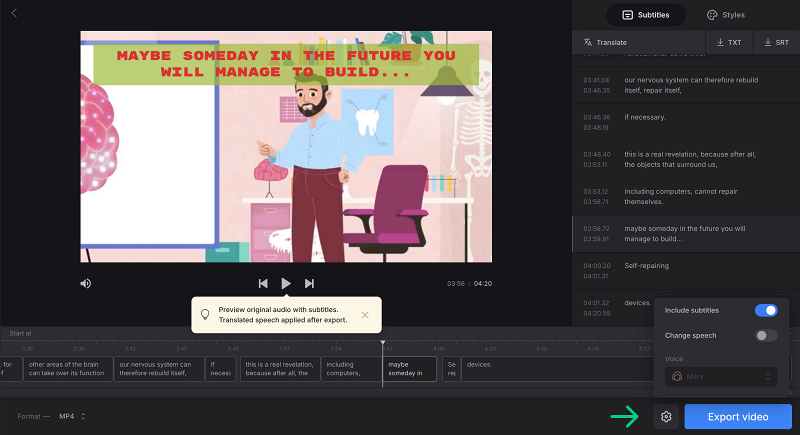800x435 pixels.
Task: Open the Translate option
Action: pyautogui.click(x=605, y=42)
